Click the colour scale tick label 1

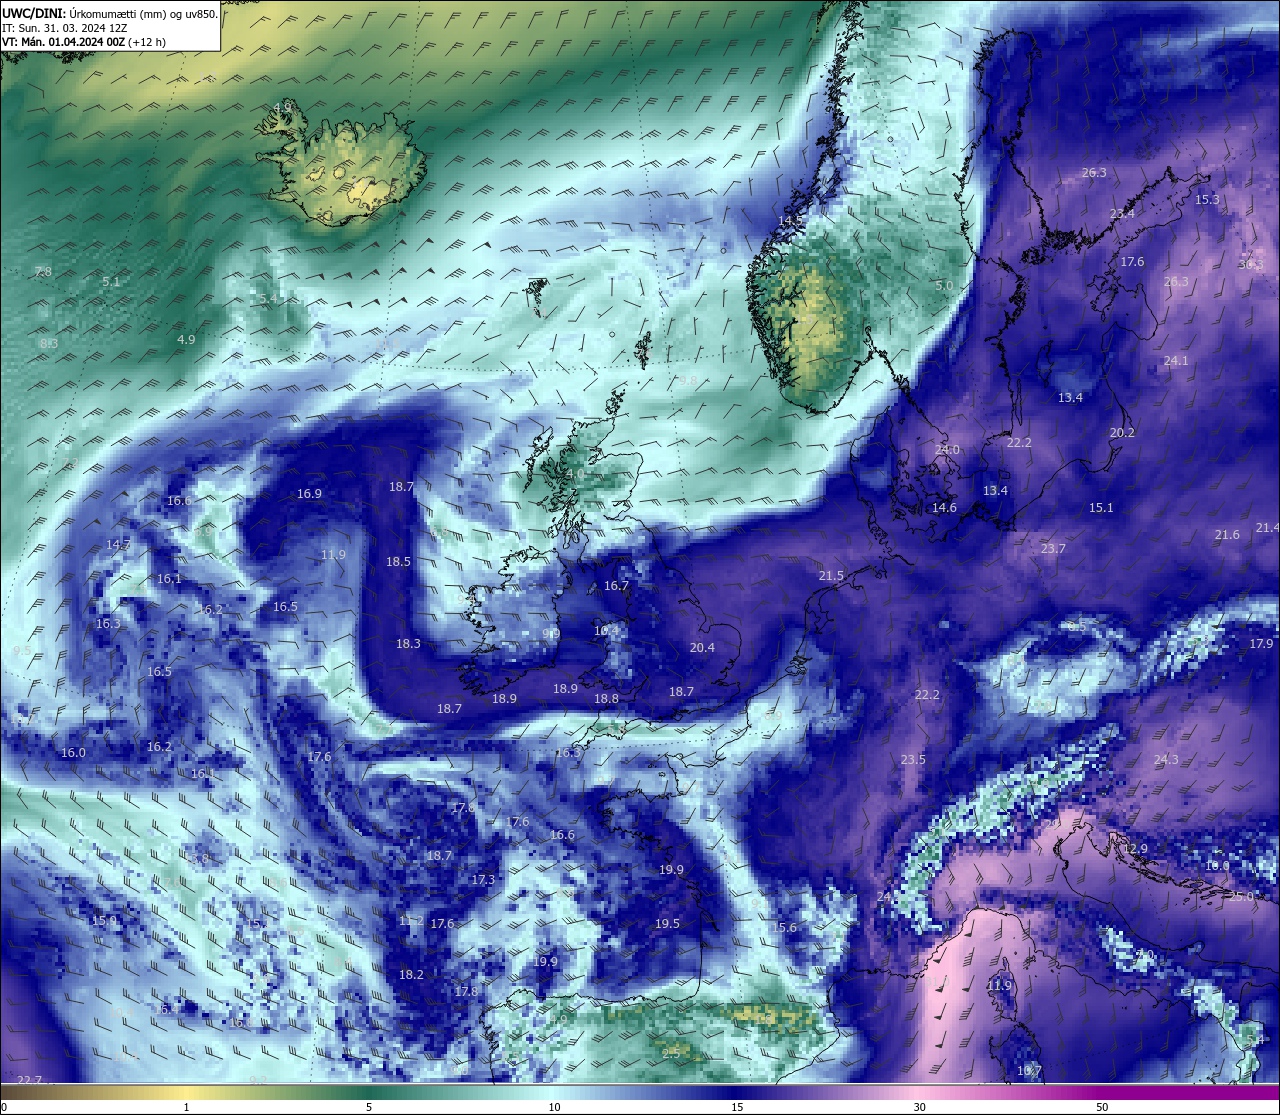pos(186,1107)
